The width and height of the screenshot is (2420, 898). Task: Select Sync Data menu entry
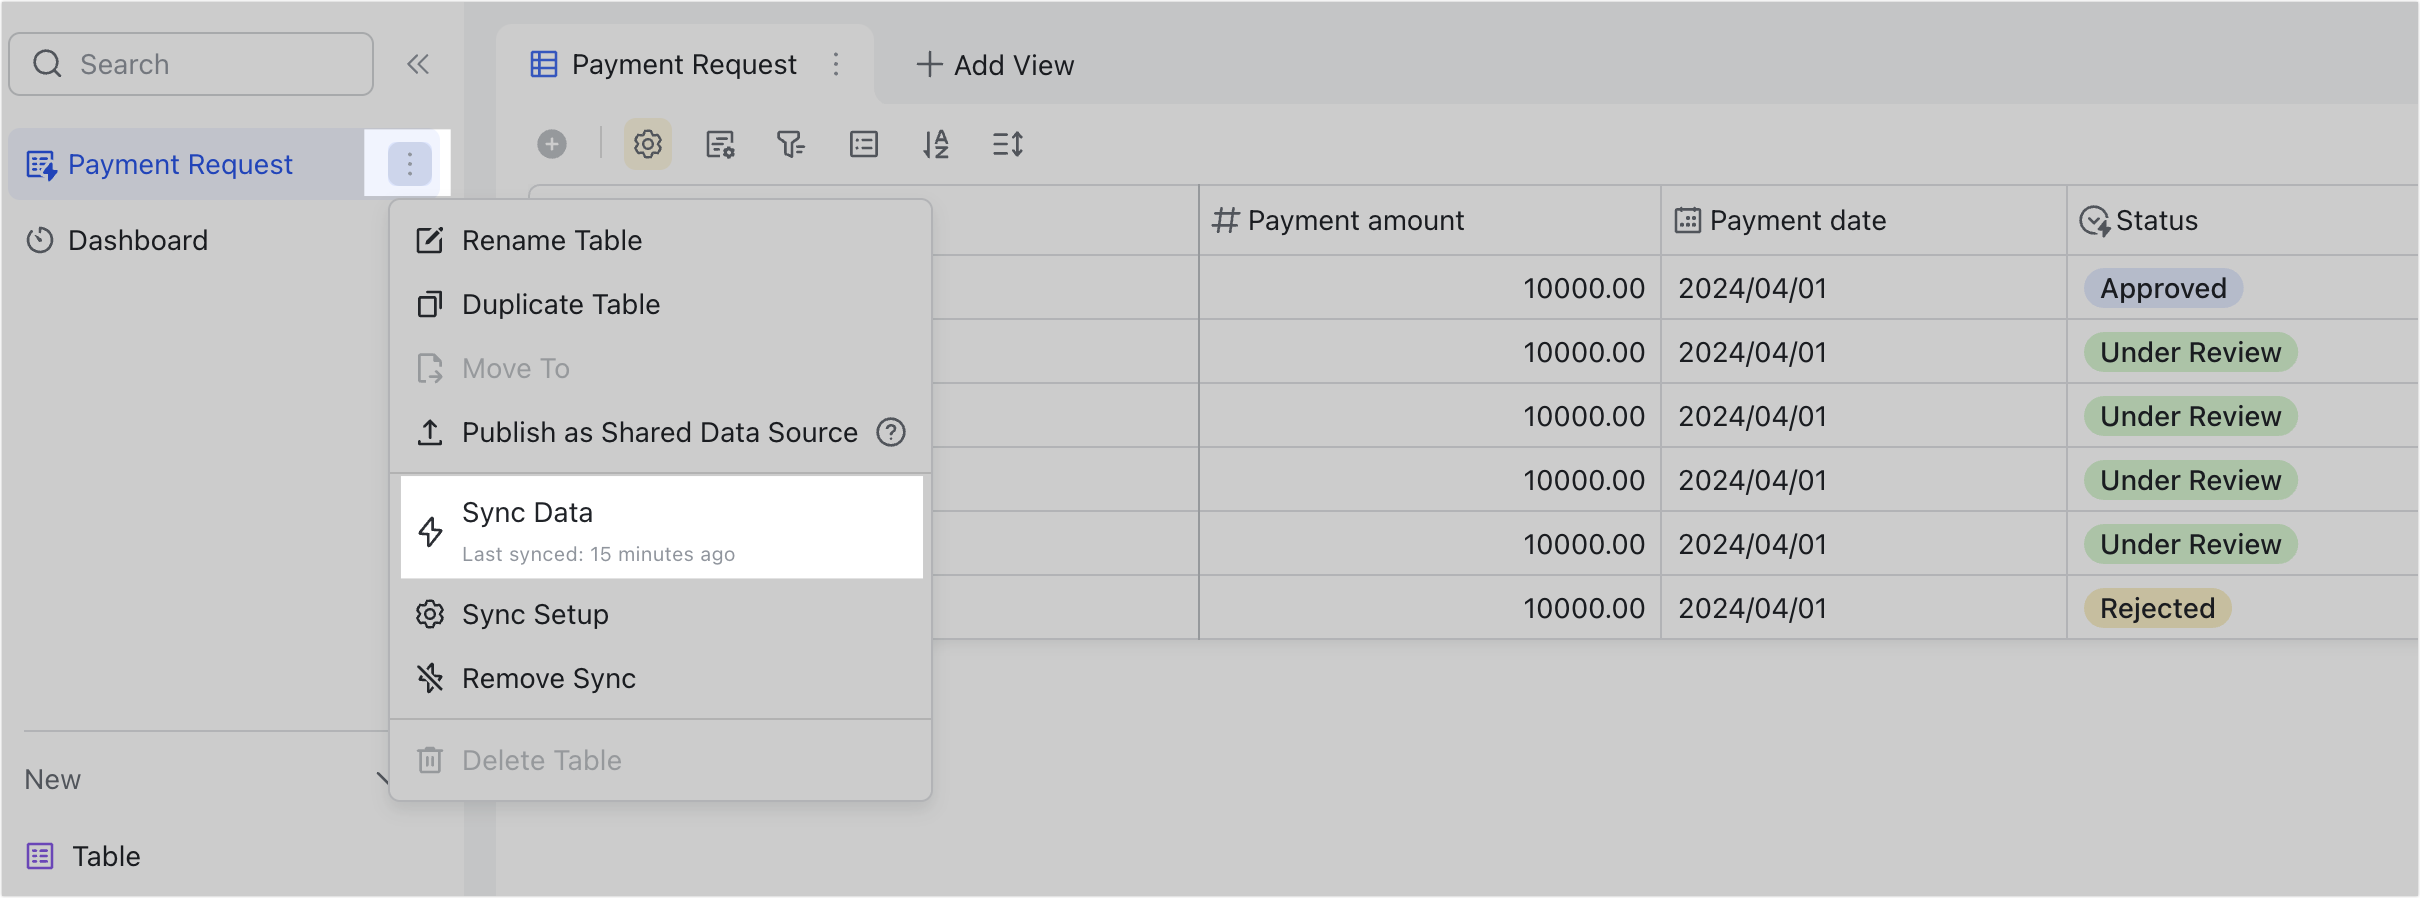tap(661, 527)
